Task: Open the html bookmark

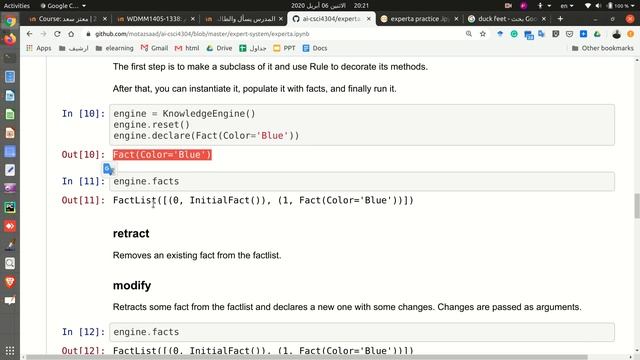Action: coord(187,48)
